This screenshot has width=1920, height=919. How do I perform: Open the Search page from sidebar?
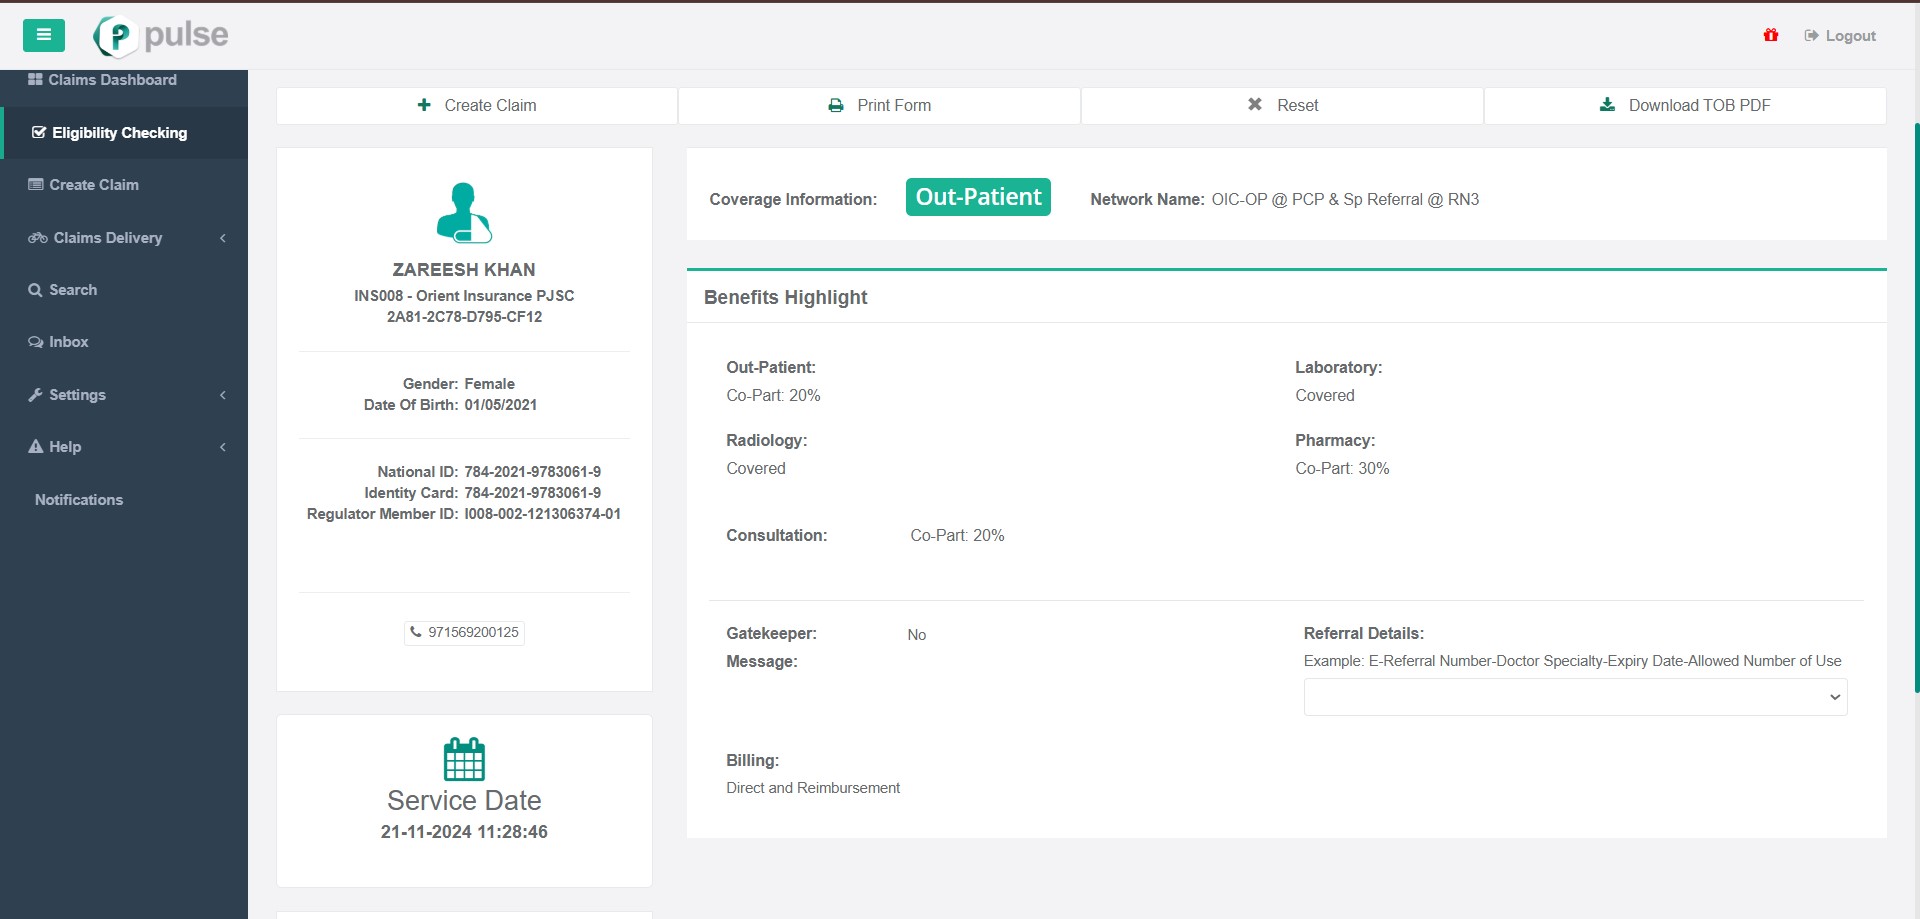tap(73, 290)
